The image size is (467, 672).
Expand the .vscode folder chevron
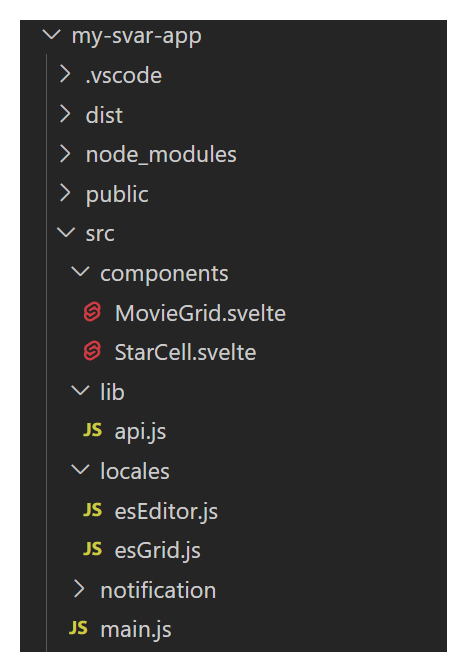click(65, 74)
